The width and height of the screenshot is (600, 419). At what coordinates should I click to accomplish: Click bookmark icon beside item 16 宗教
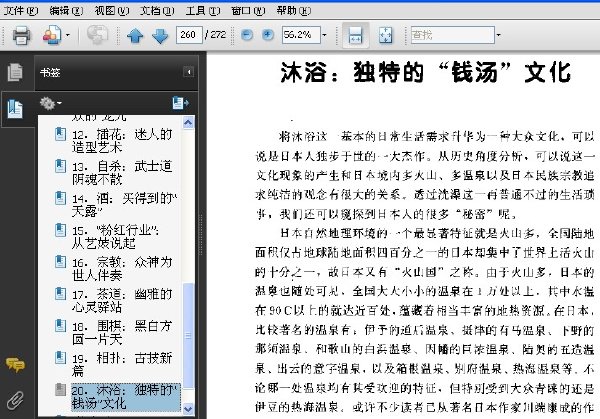[60, 262]
